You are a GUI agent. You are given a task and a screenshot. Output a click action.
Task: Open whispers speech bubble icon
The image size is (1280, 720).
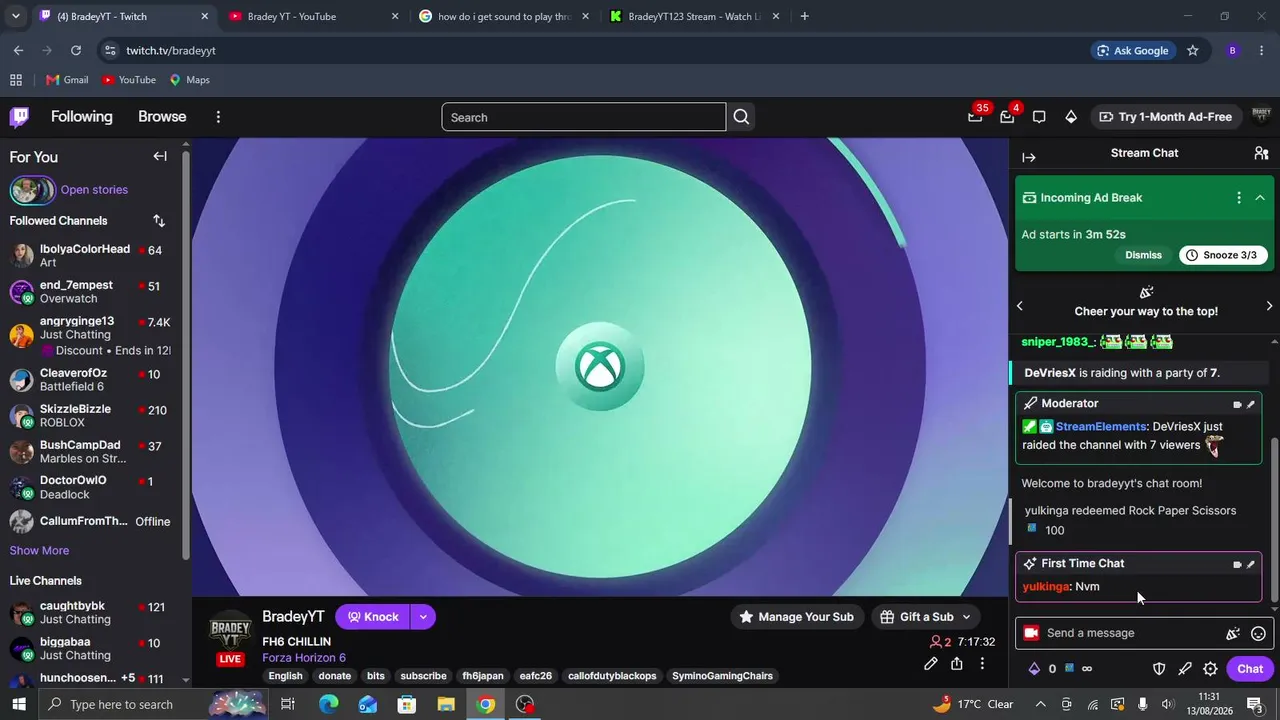point(1039,117)
